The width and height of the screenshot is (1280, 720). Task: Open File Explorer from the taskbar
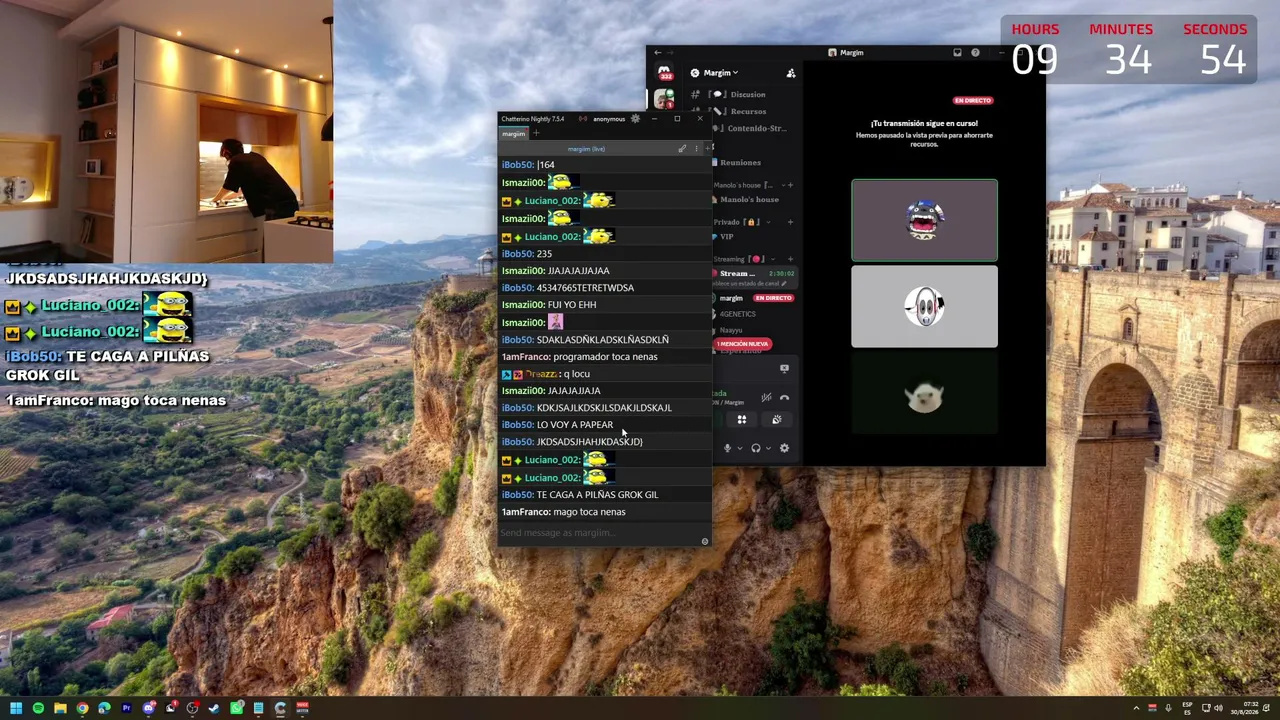click(60, 709)
